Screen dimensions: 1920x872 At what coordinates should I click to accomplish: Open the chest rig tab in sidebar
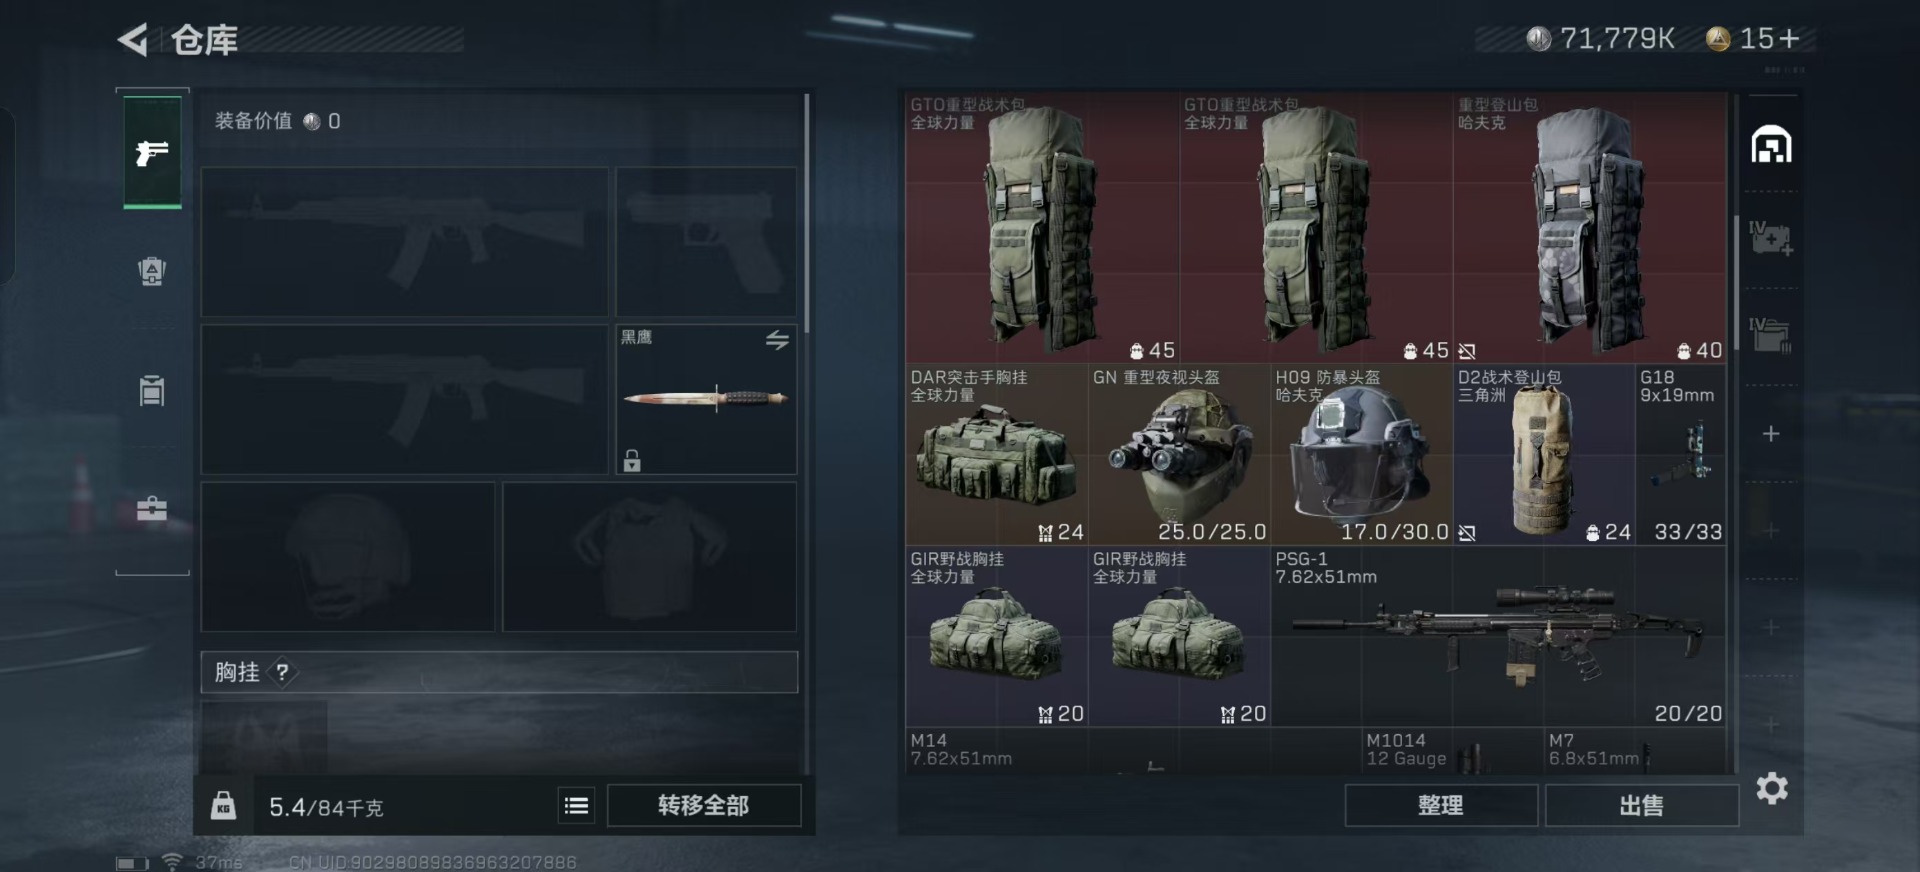coord(152,390)
